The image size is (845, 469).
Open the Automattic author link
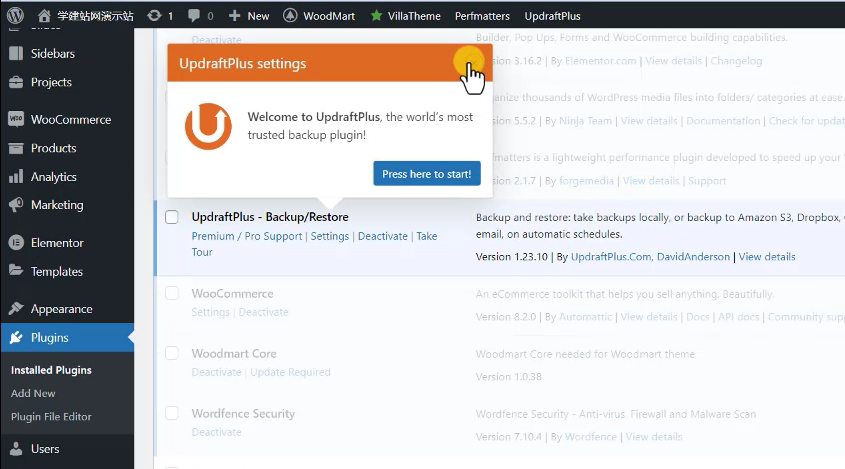[x=585, y=316]
